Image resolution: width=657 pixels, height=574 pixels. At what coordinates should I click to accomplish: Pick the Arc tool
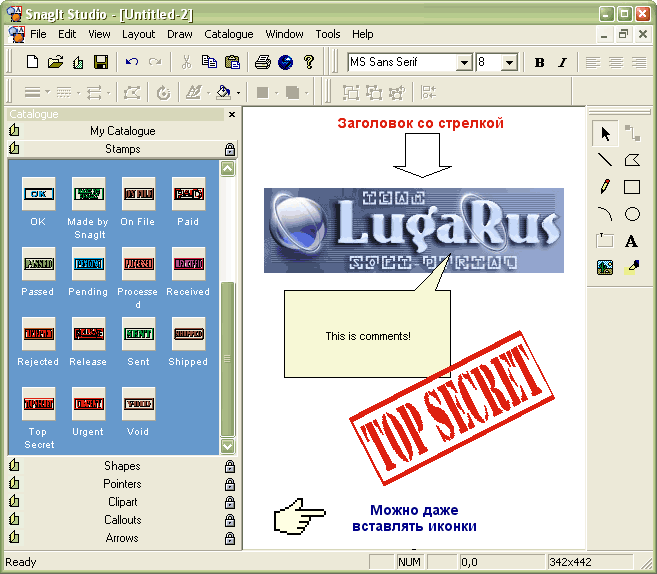(605, 214)
